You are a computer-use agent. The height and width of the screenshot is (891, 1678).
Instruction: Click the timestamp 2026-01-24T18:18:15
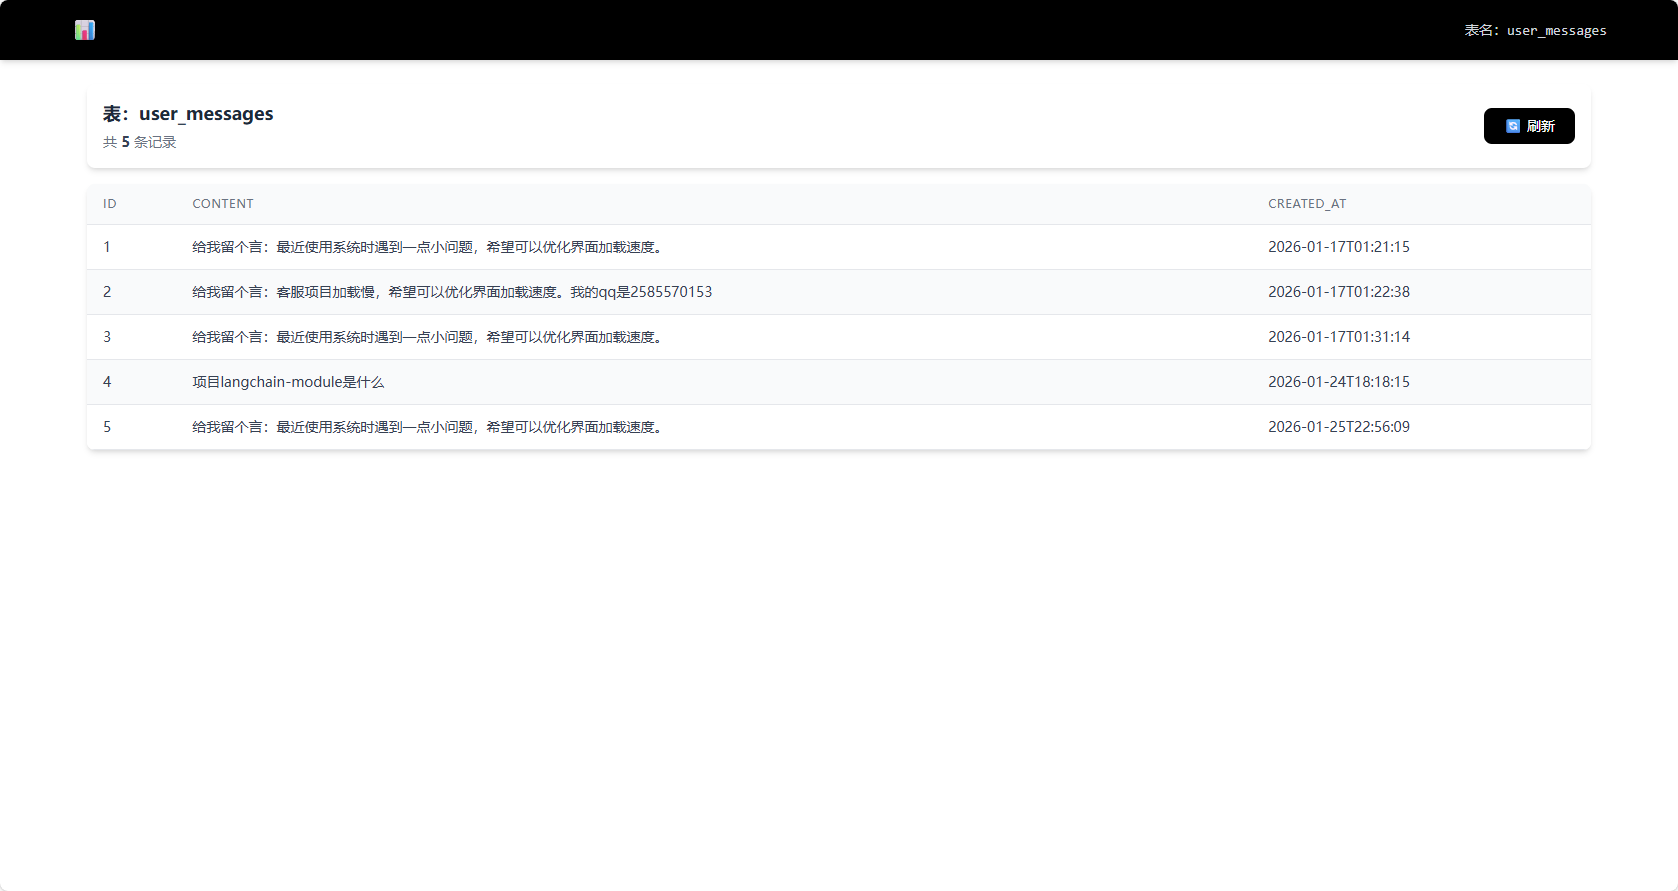tap(1338, 382)
